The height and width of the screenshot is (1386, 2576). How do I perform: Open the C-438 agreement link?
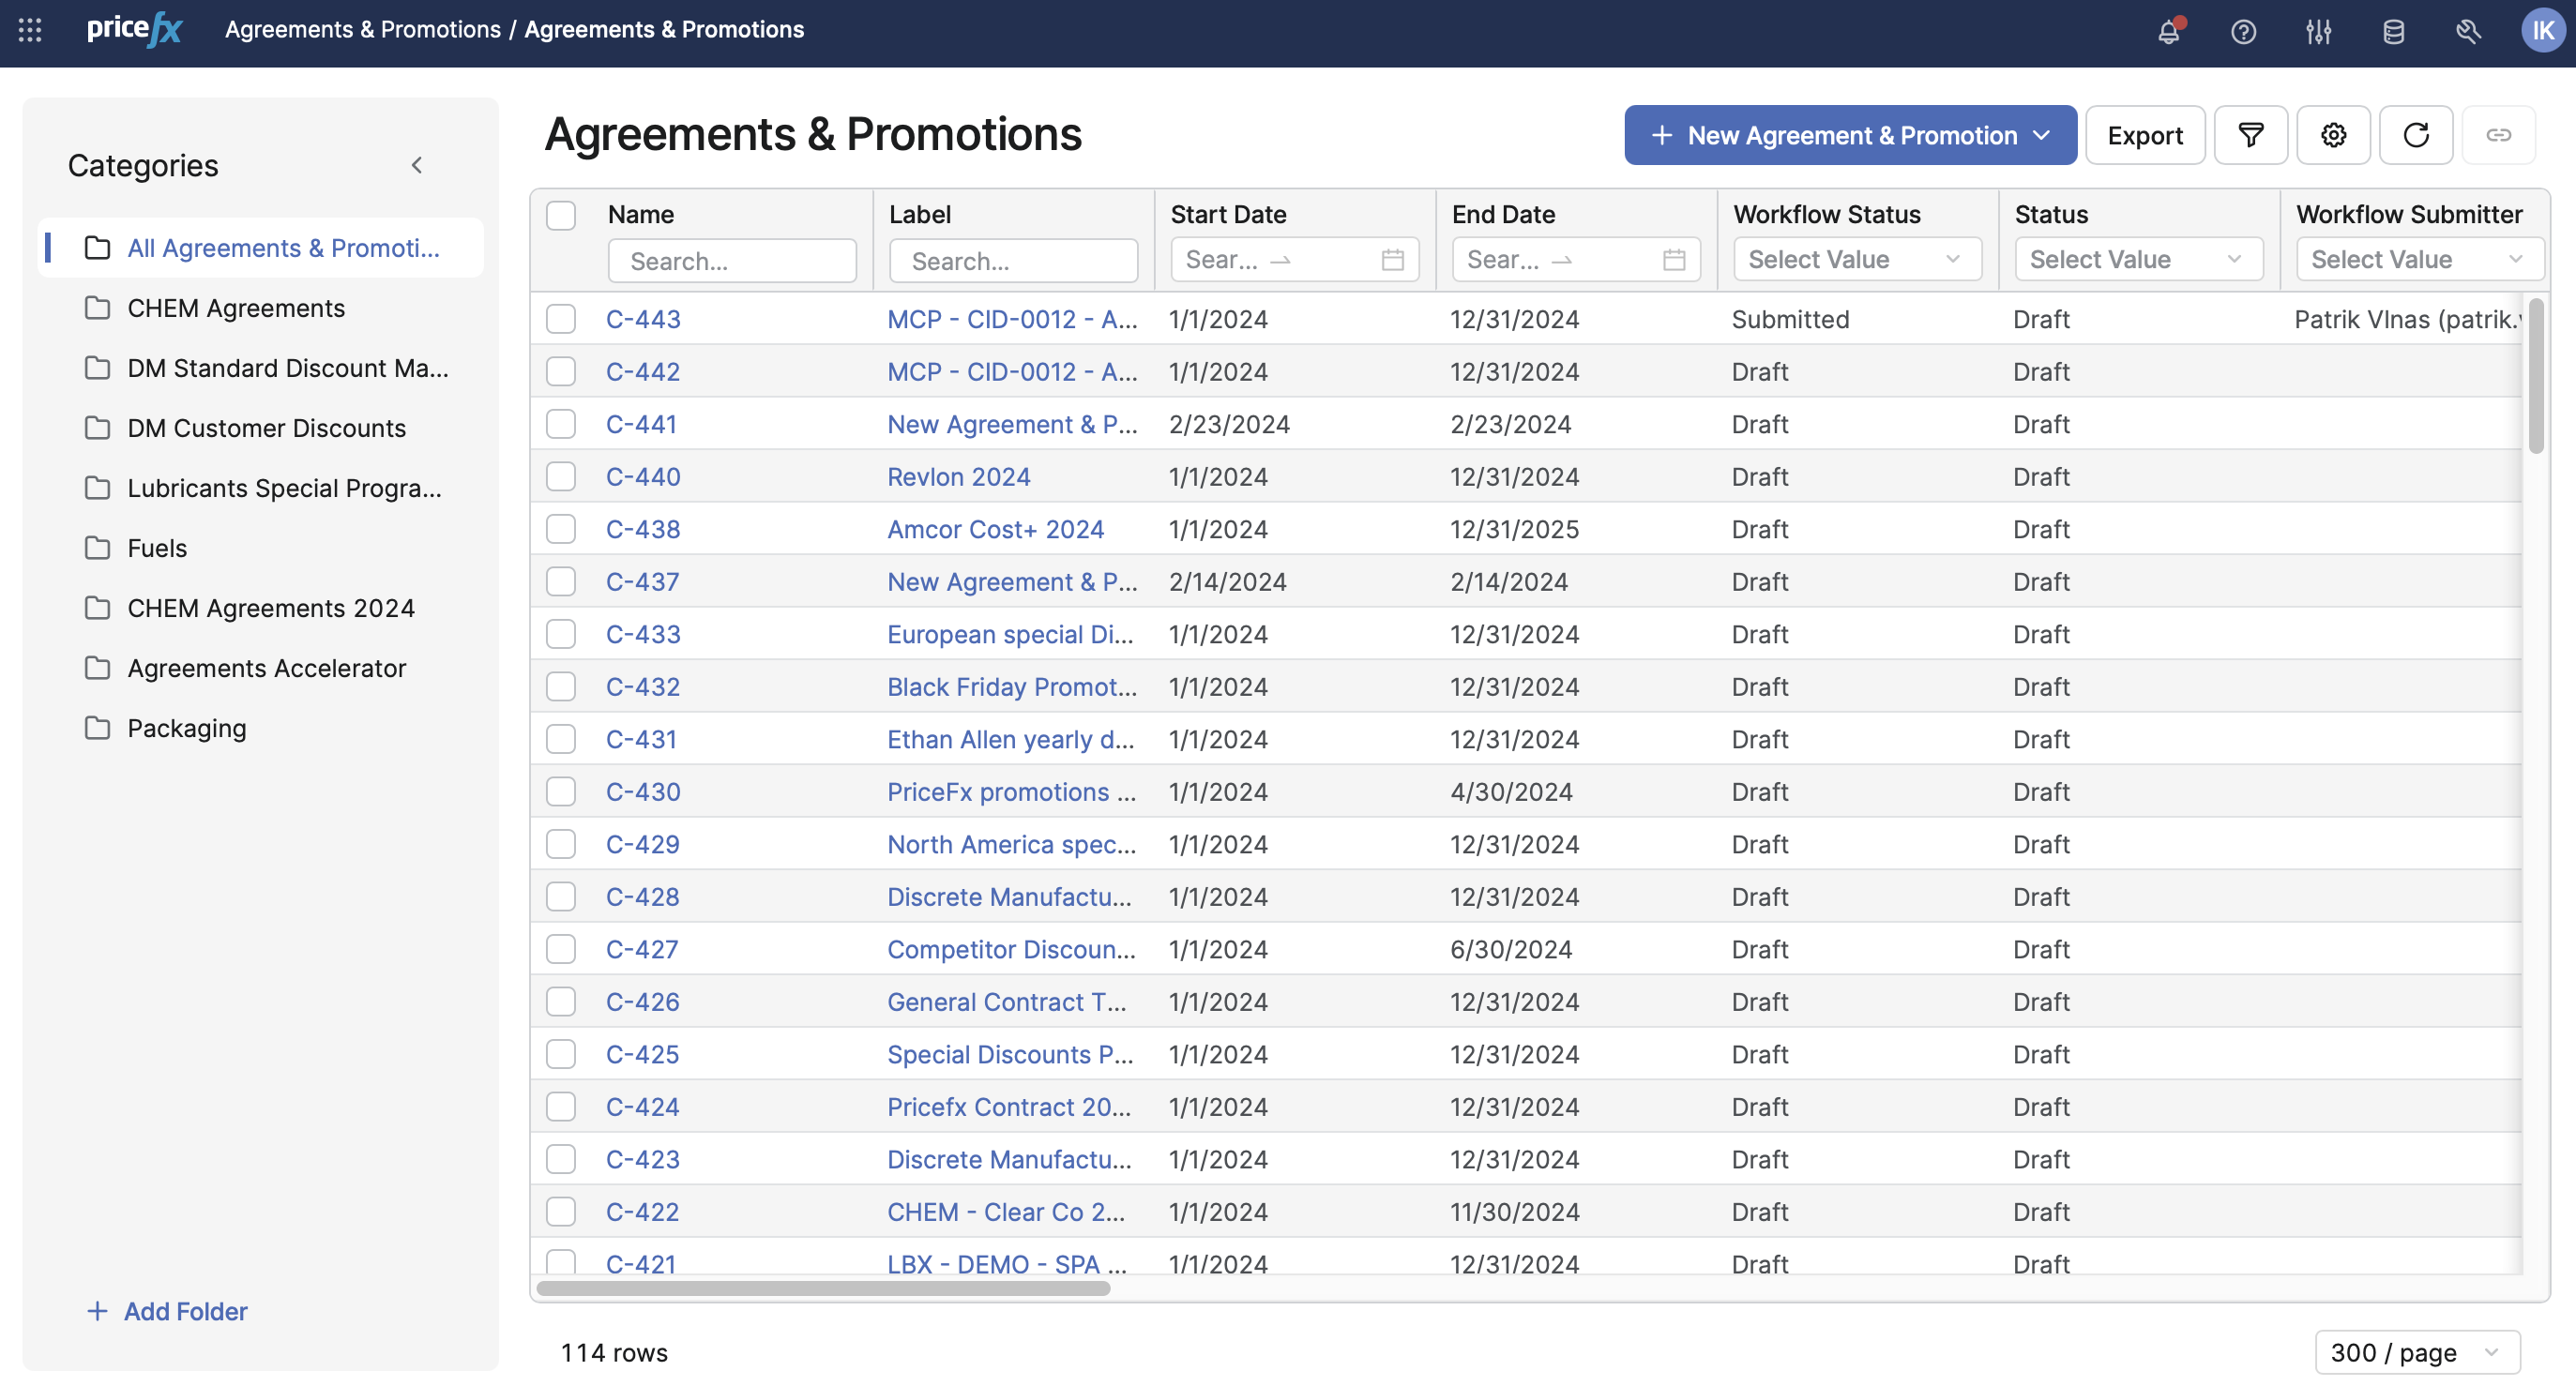pyautogui.click(x=643, y=529)
